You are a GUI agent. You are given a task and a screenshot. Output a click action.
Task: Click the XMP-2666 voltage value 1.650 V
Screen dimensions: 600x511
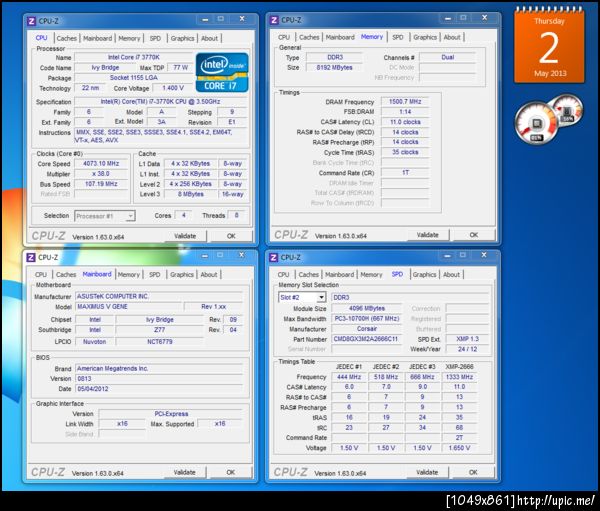pyautogui.click(x=459, y=448)
